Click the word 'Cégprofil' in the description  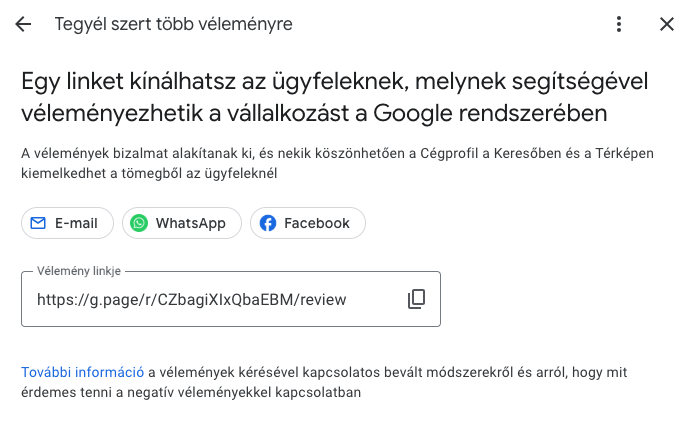pyautogui.click(x=449, y=153)
